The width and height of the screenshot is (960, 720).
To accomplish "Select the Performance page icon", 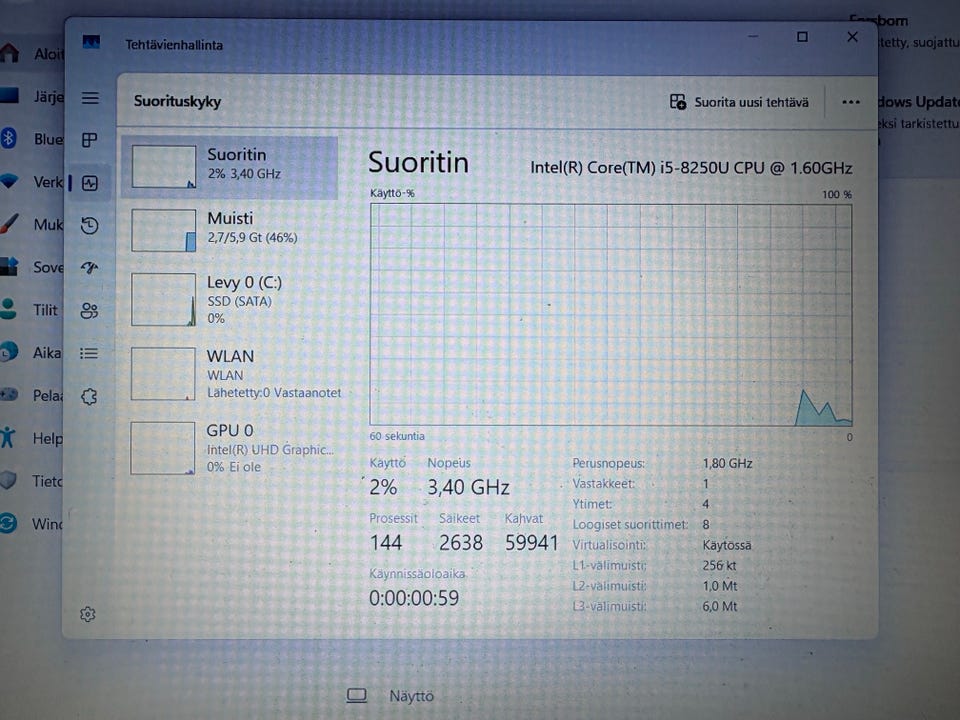I will (x=90, y=183).
